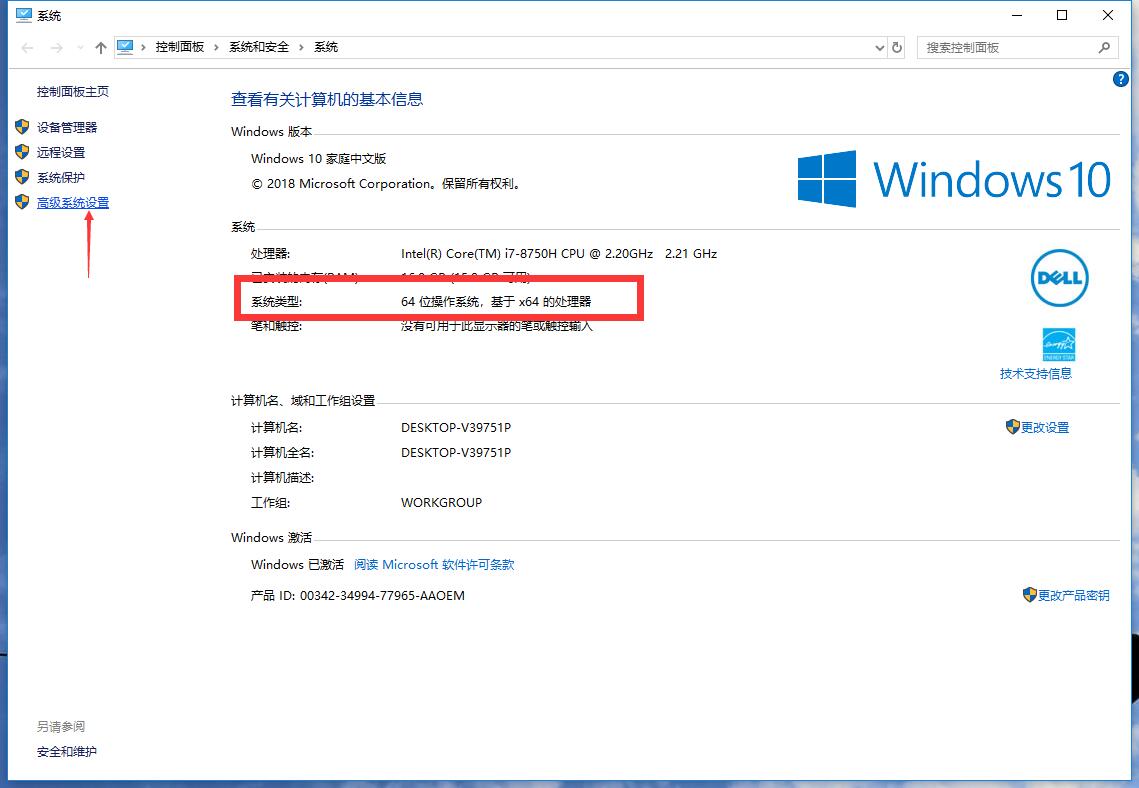Select 计算机全名 value DESKTOP-V39751P
Screen dimensions: 1139x788
[456, 452]
